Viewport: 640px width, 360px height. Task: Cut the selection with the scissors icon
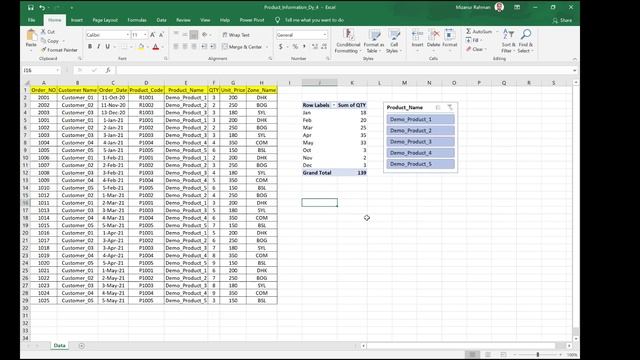click(x=47, y=32)
